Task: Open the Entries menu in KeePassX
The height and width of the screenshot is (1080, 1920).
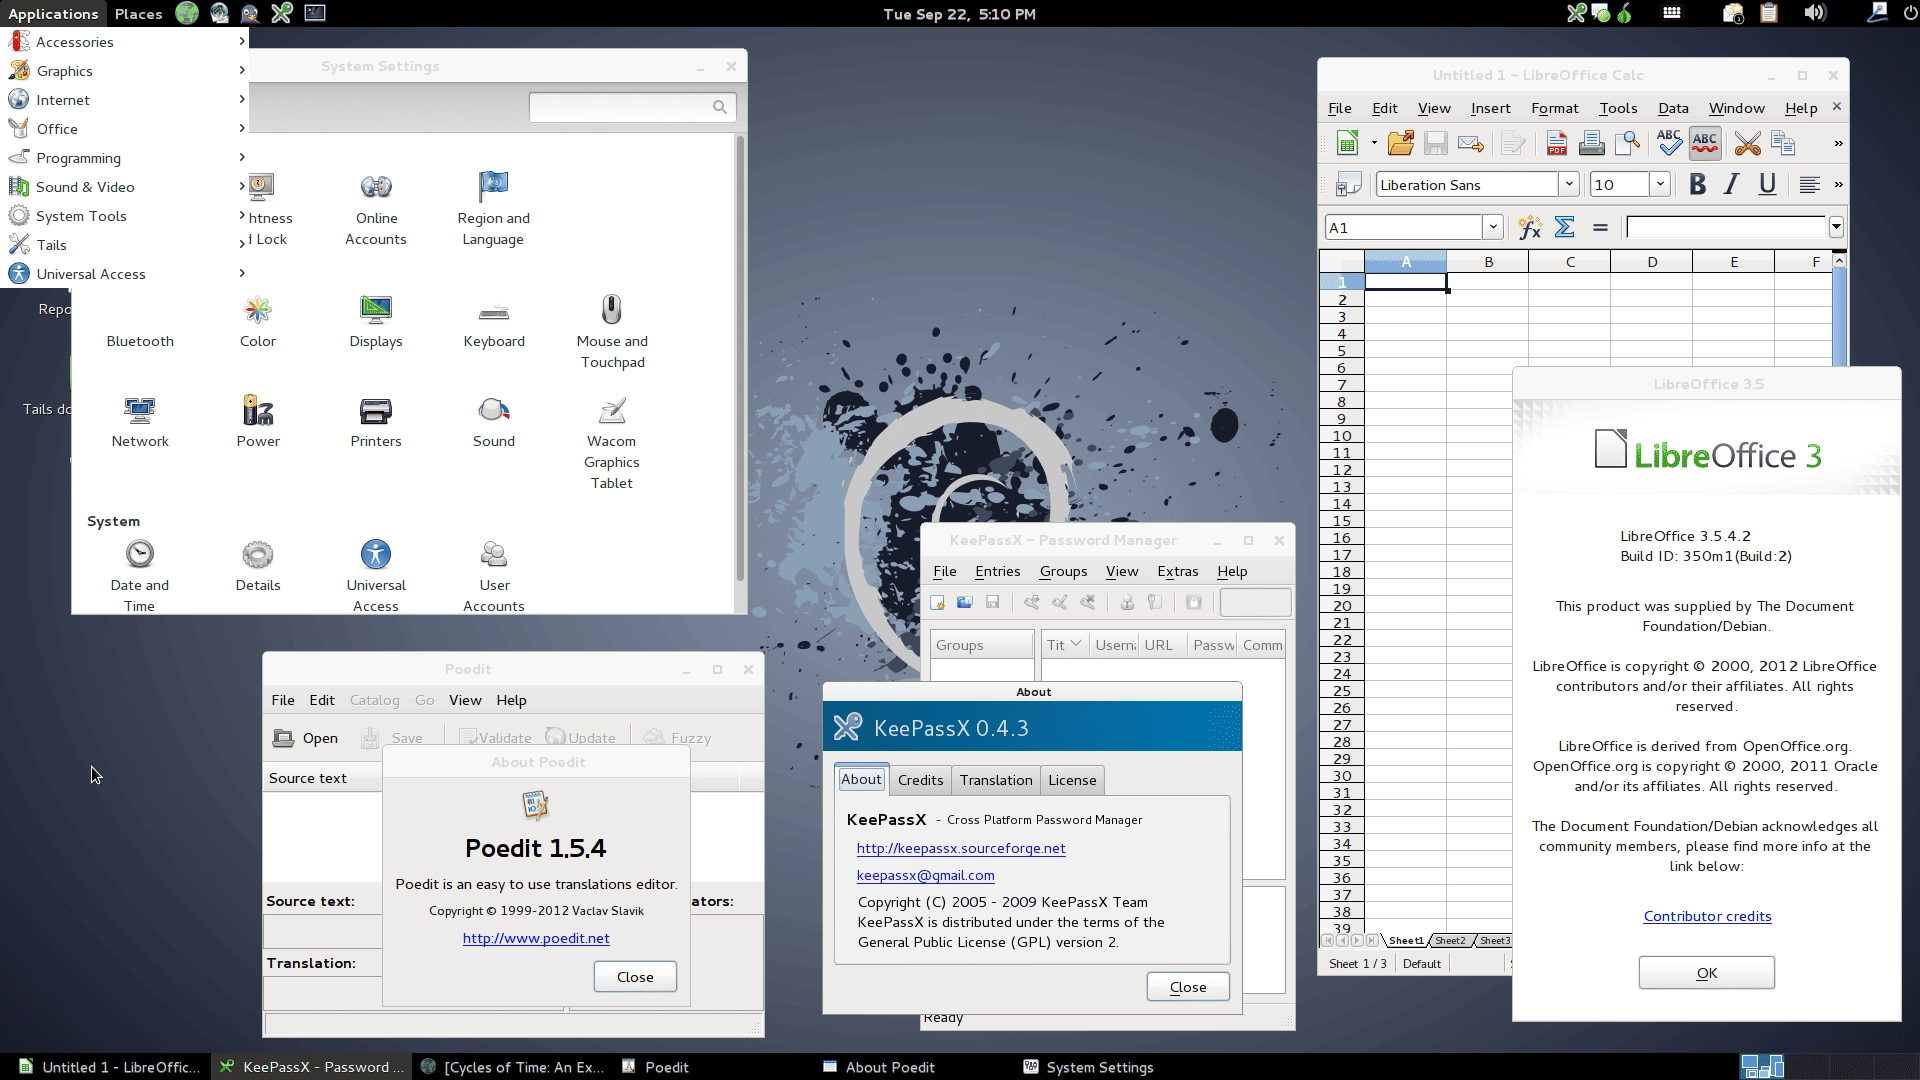Action: [x=997, y=571]
